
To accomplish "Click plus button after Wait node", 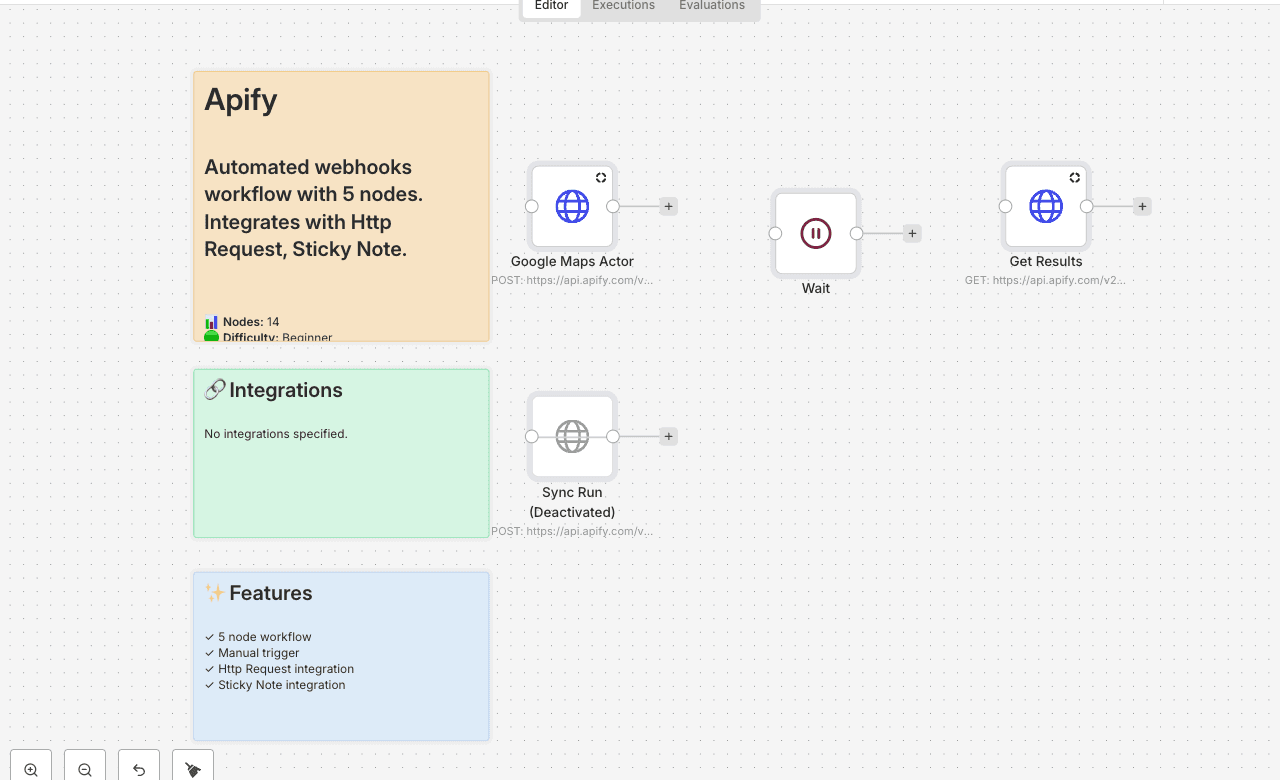I will coord(912,234).
